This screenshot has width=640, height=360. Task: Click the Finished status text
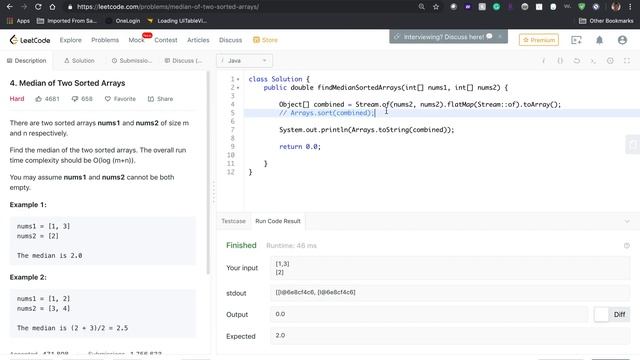pos(241,245)
